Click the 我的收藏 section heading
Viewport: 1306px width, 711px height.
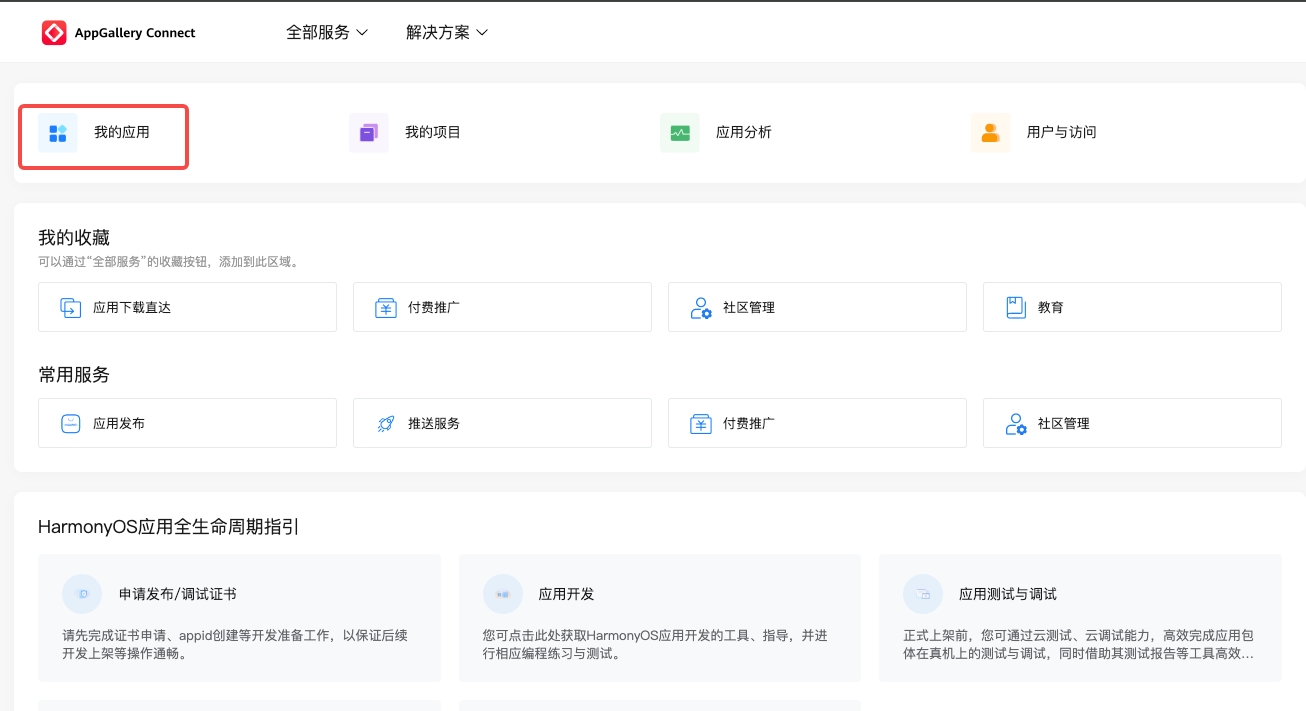tap(74, 238)
